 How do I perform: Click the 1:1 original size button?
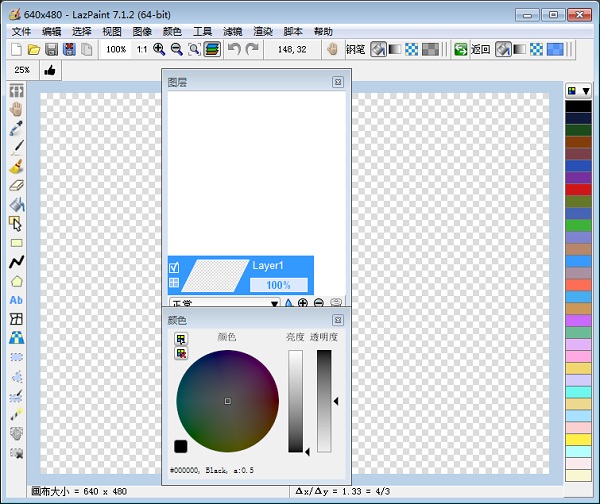pyautogui.click(x=141, y=49)
